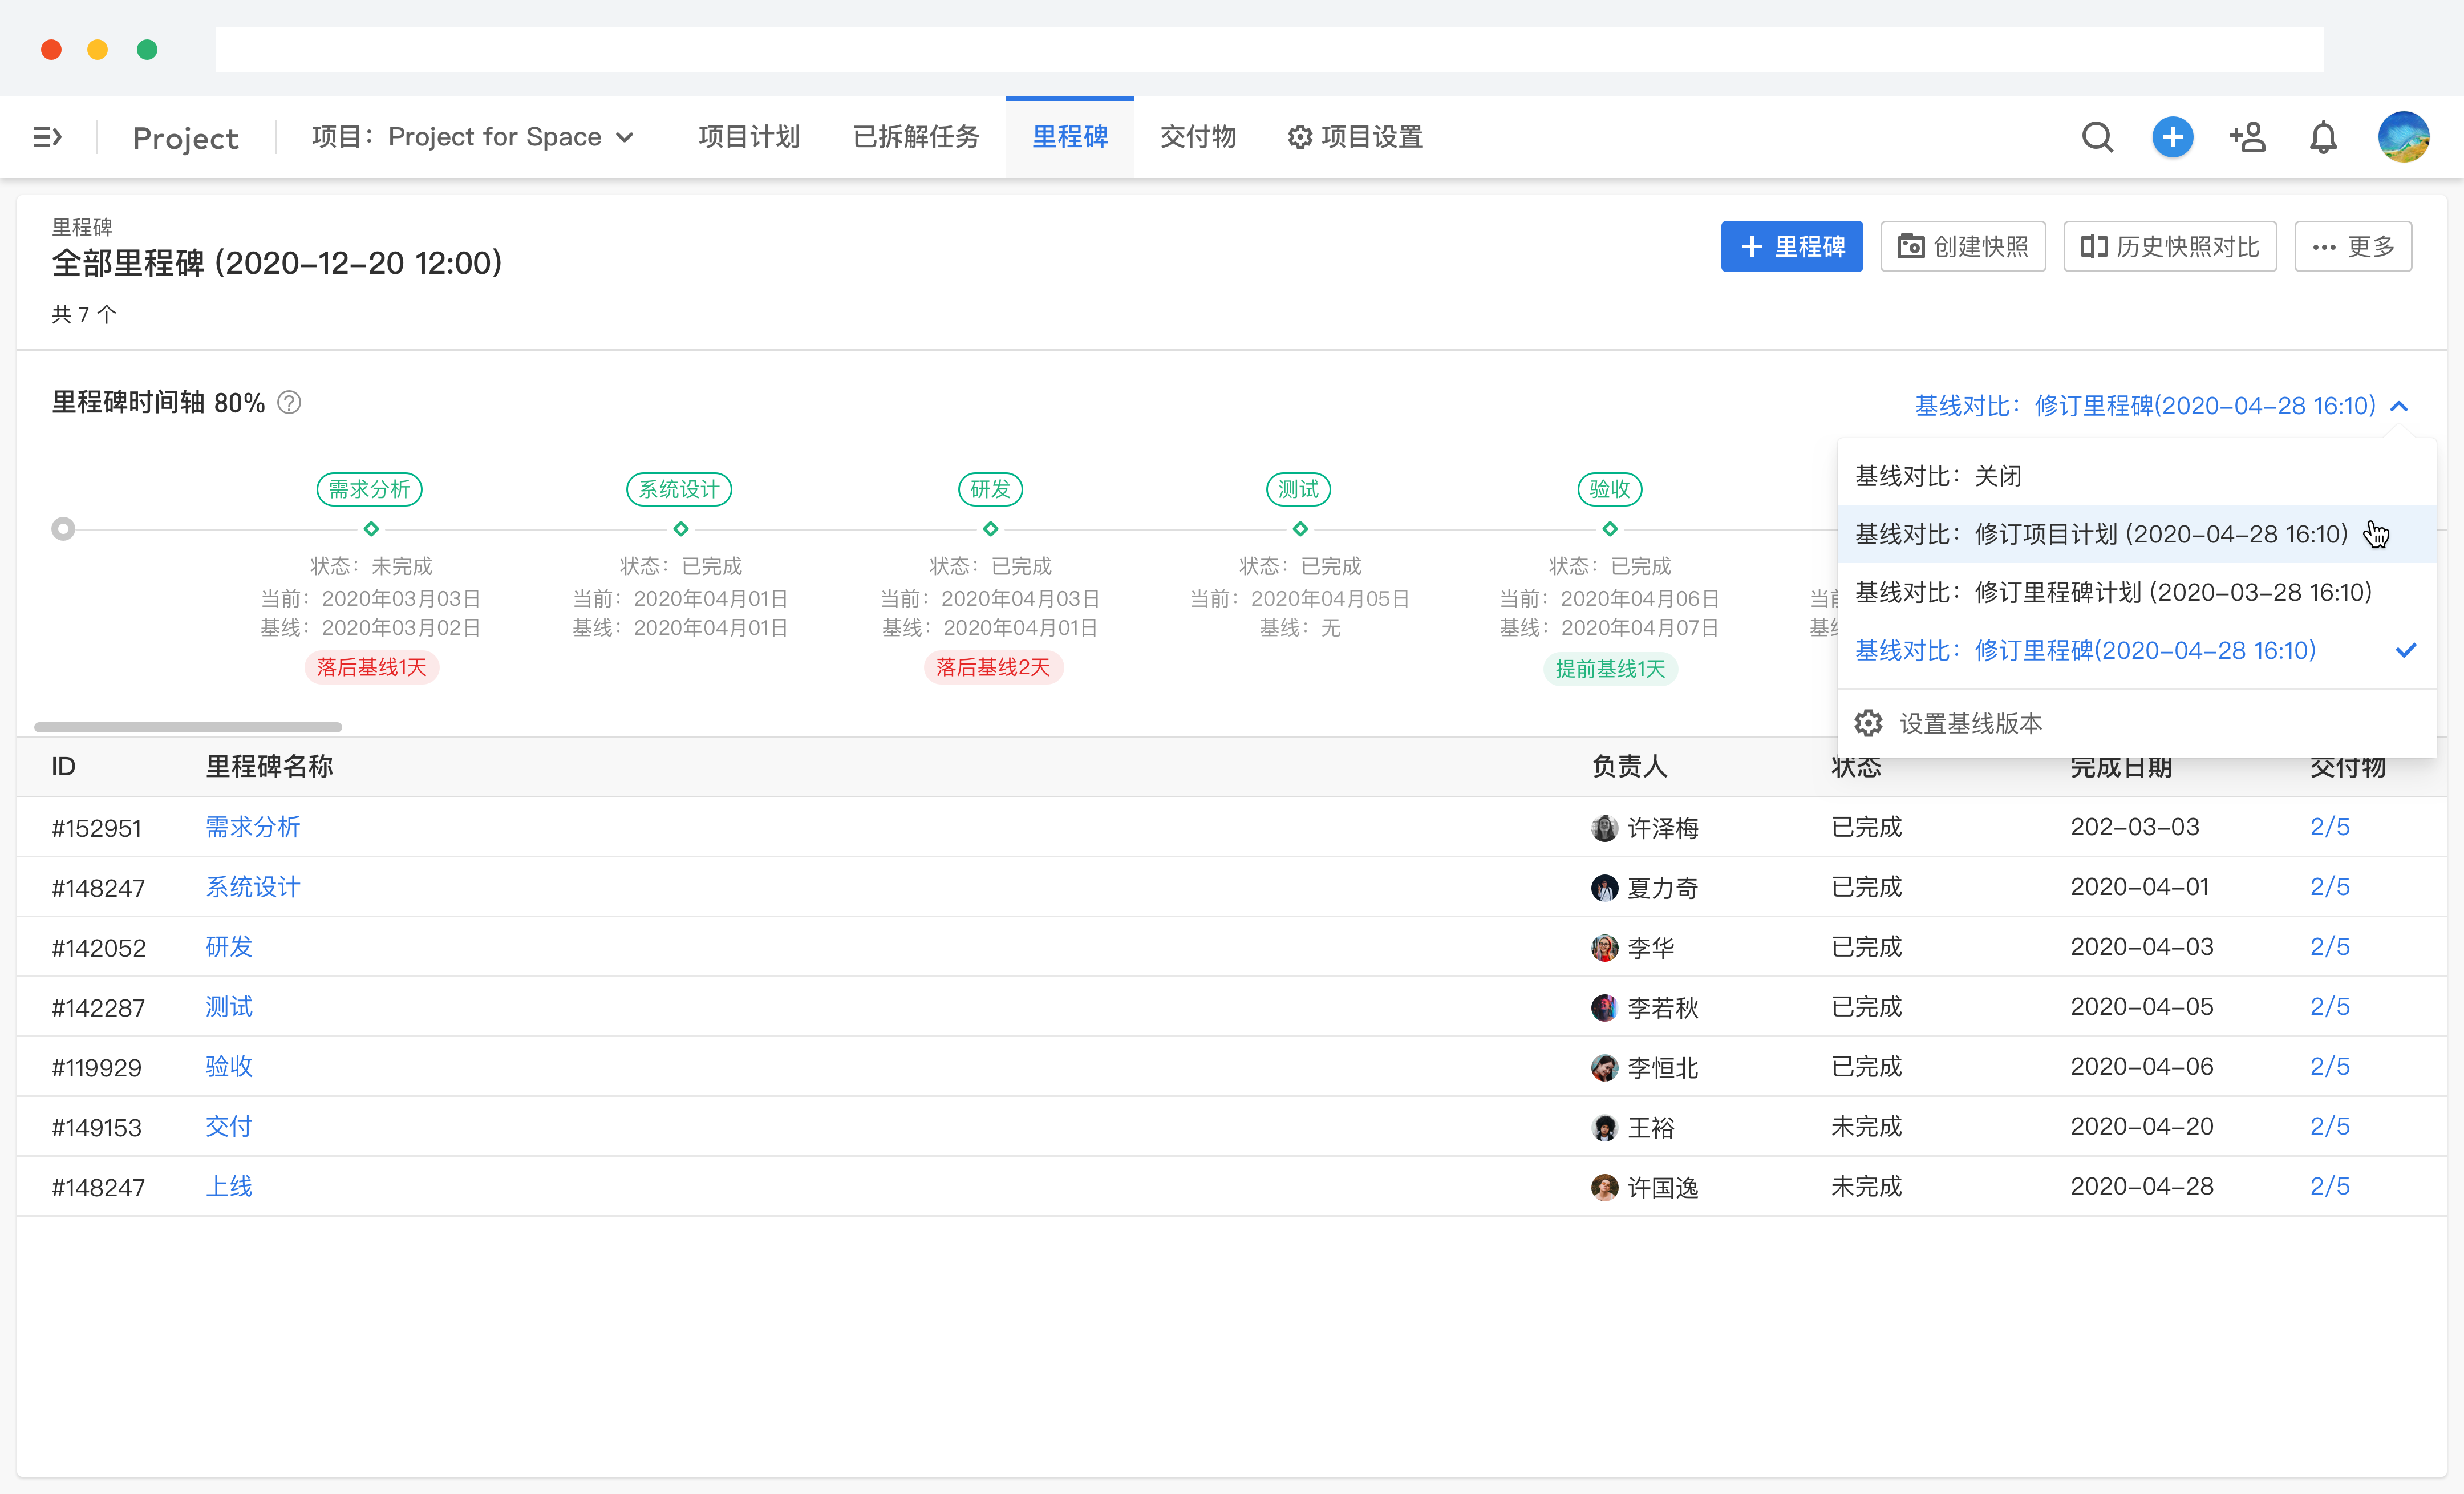2464x1494 pixels.
Task: Open the notifications bell
Action: click(2323, 137)
